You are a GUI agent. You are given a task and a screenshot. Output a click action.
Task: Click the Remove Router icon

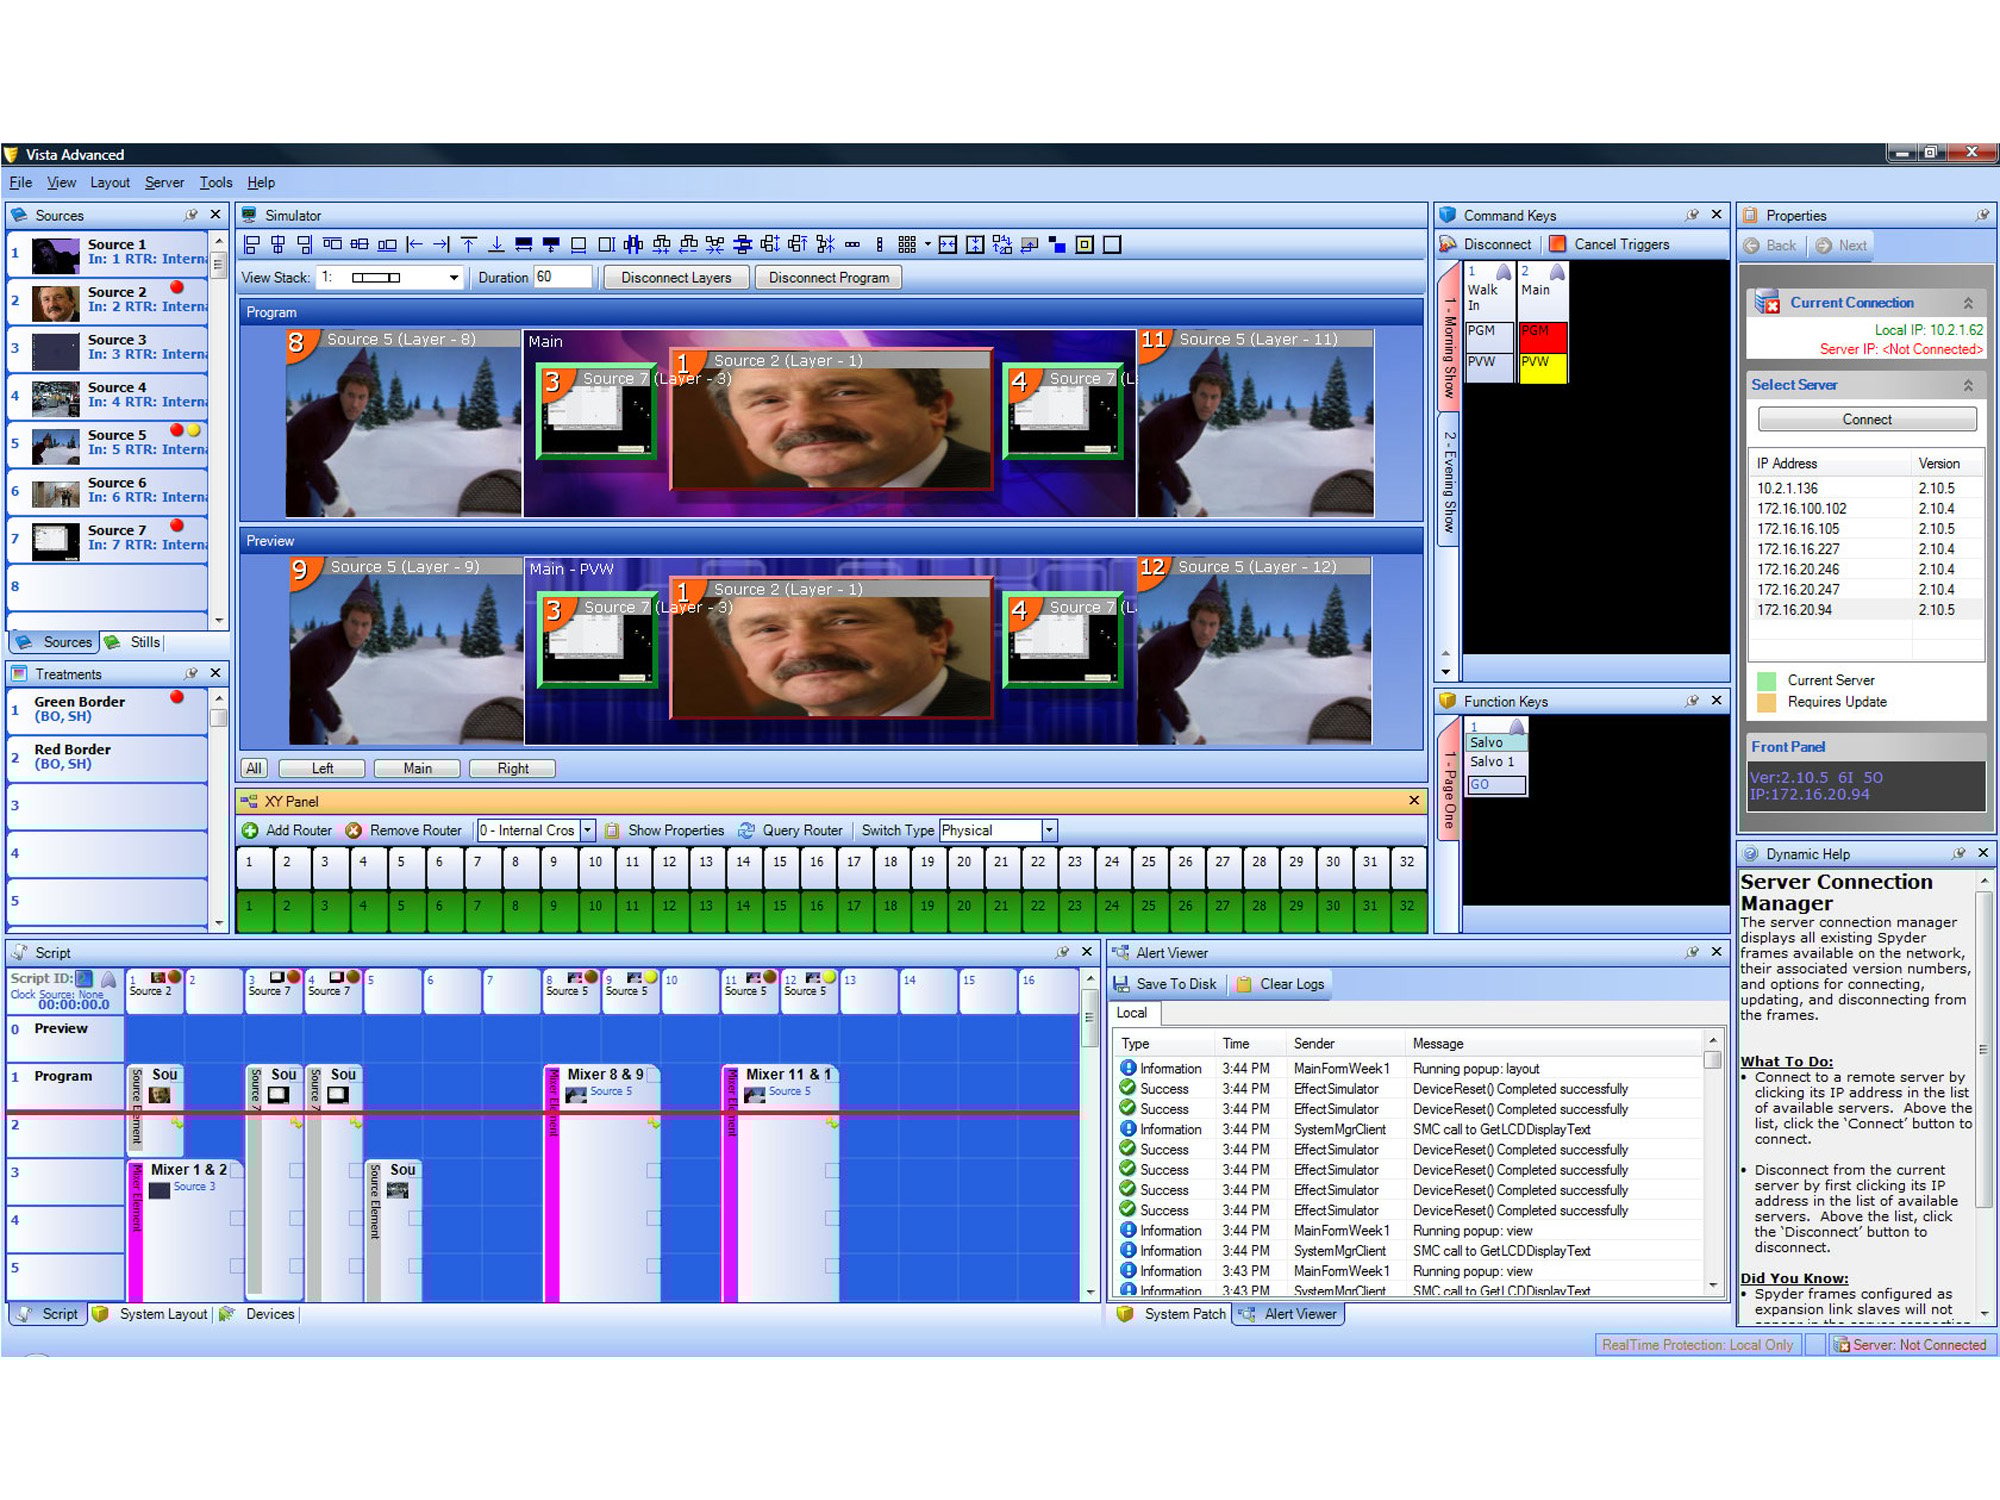pyautogui.click(x=354, y=830)
